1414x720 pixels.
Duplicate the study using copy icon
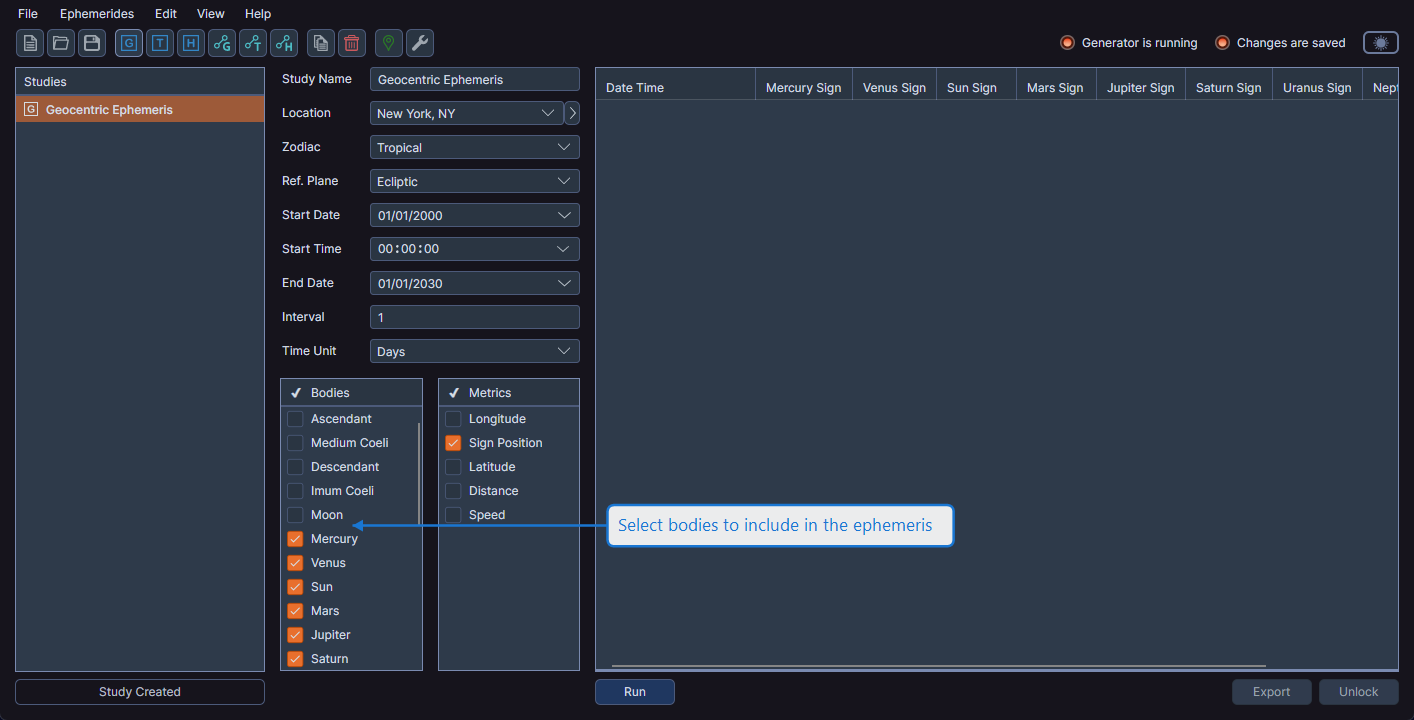click(320, 43)
